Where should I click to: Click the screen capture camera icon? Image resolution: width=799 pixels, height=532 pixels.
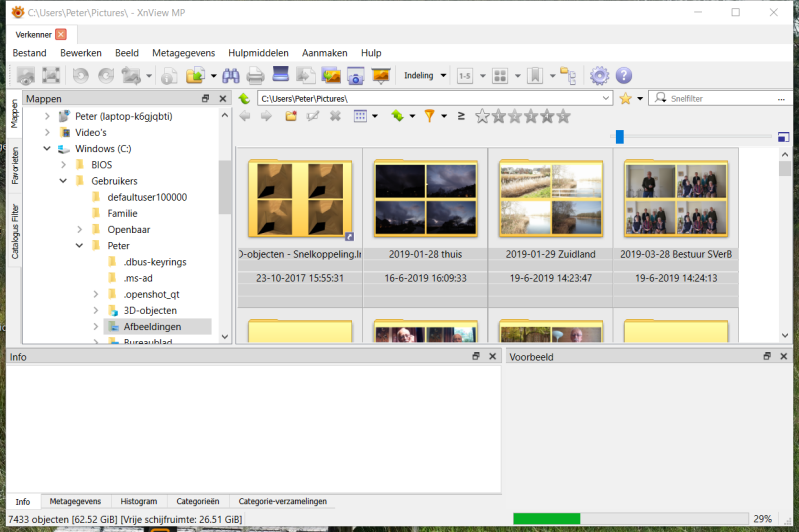pos(355,76)
